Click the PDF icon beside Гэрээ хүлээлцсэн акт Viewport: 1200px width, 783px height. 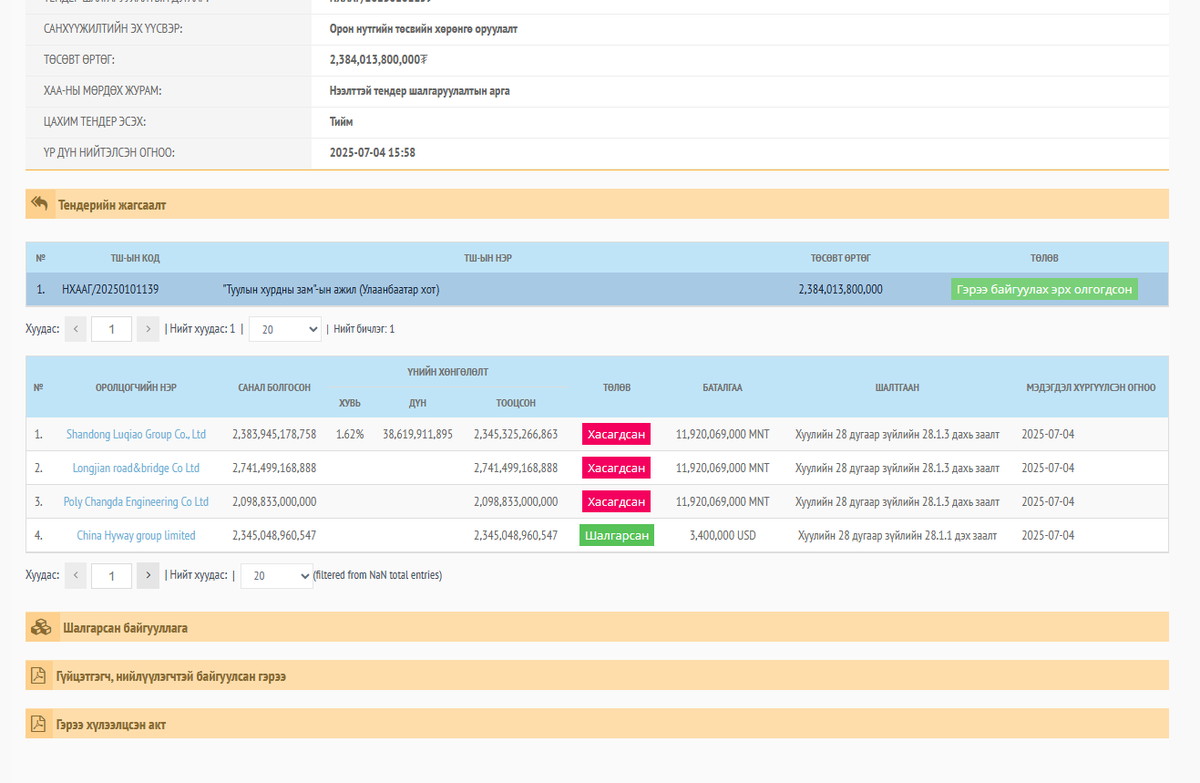click(x=38, y=724)
